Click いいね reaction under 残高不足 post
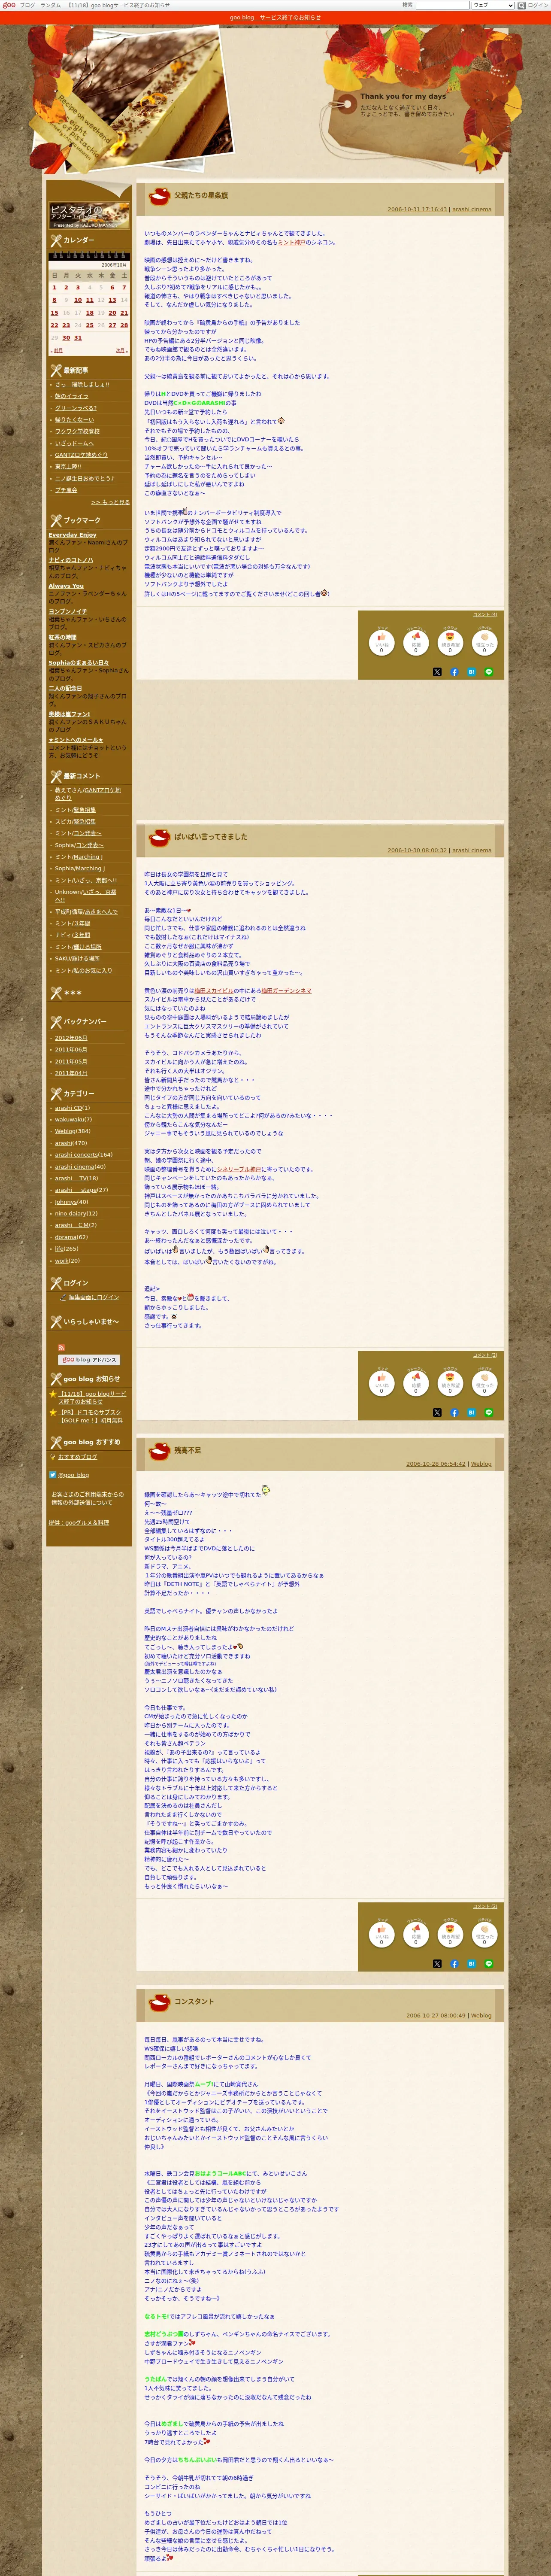551x2576 pixels. (x=381, y=1934)
